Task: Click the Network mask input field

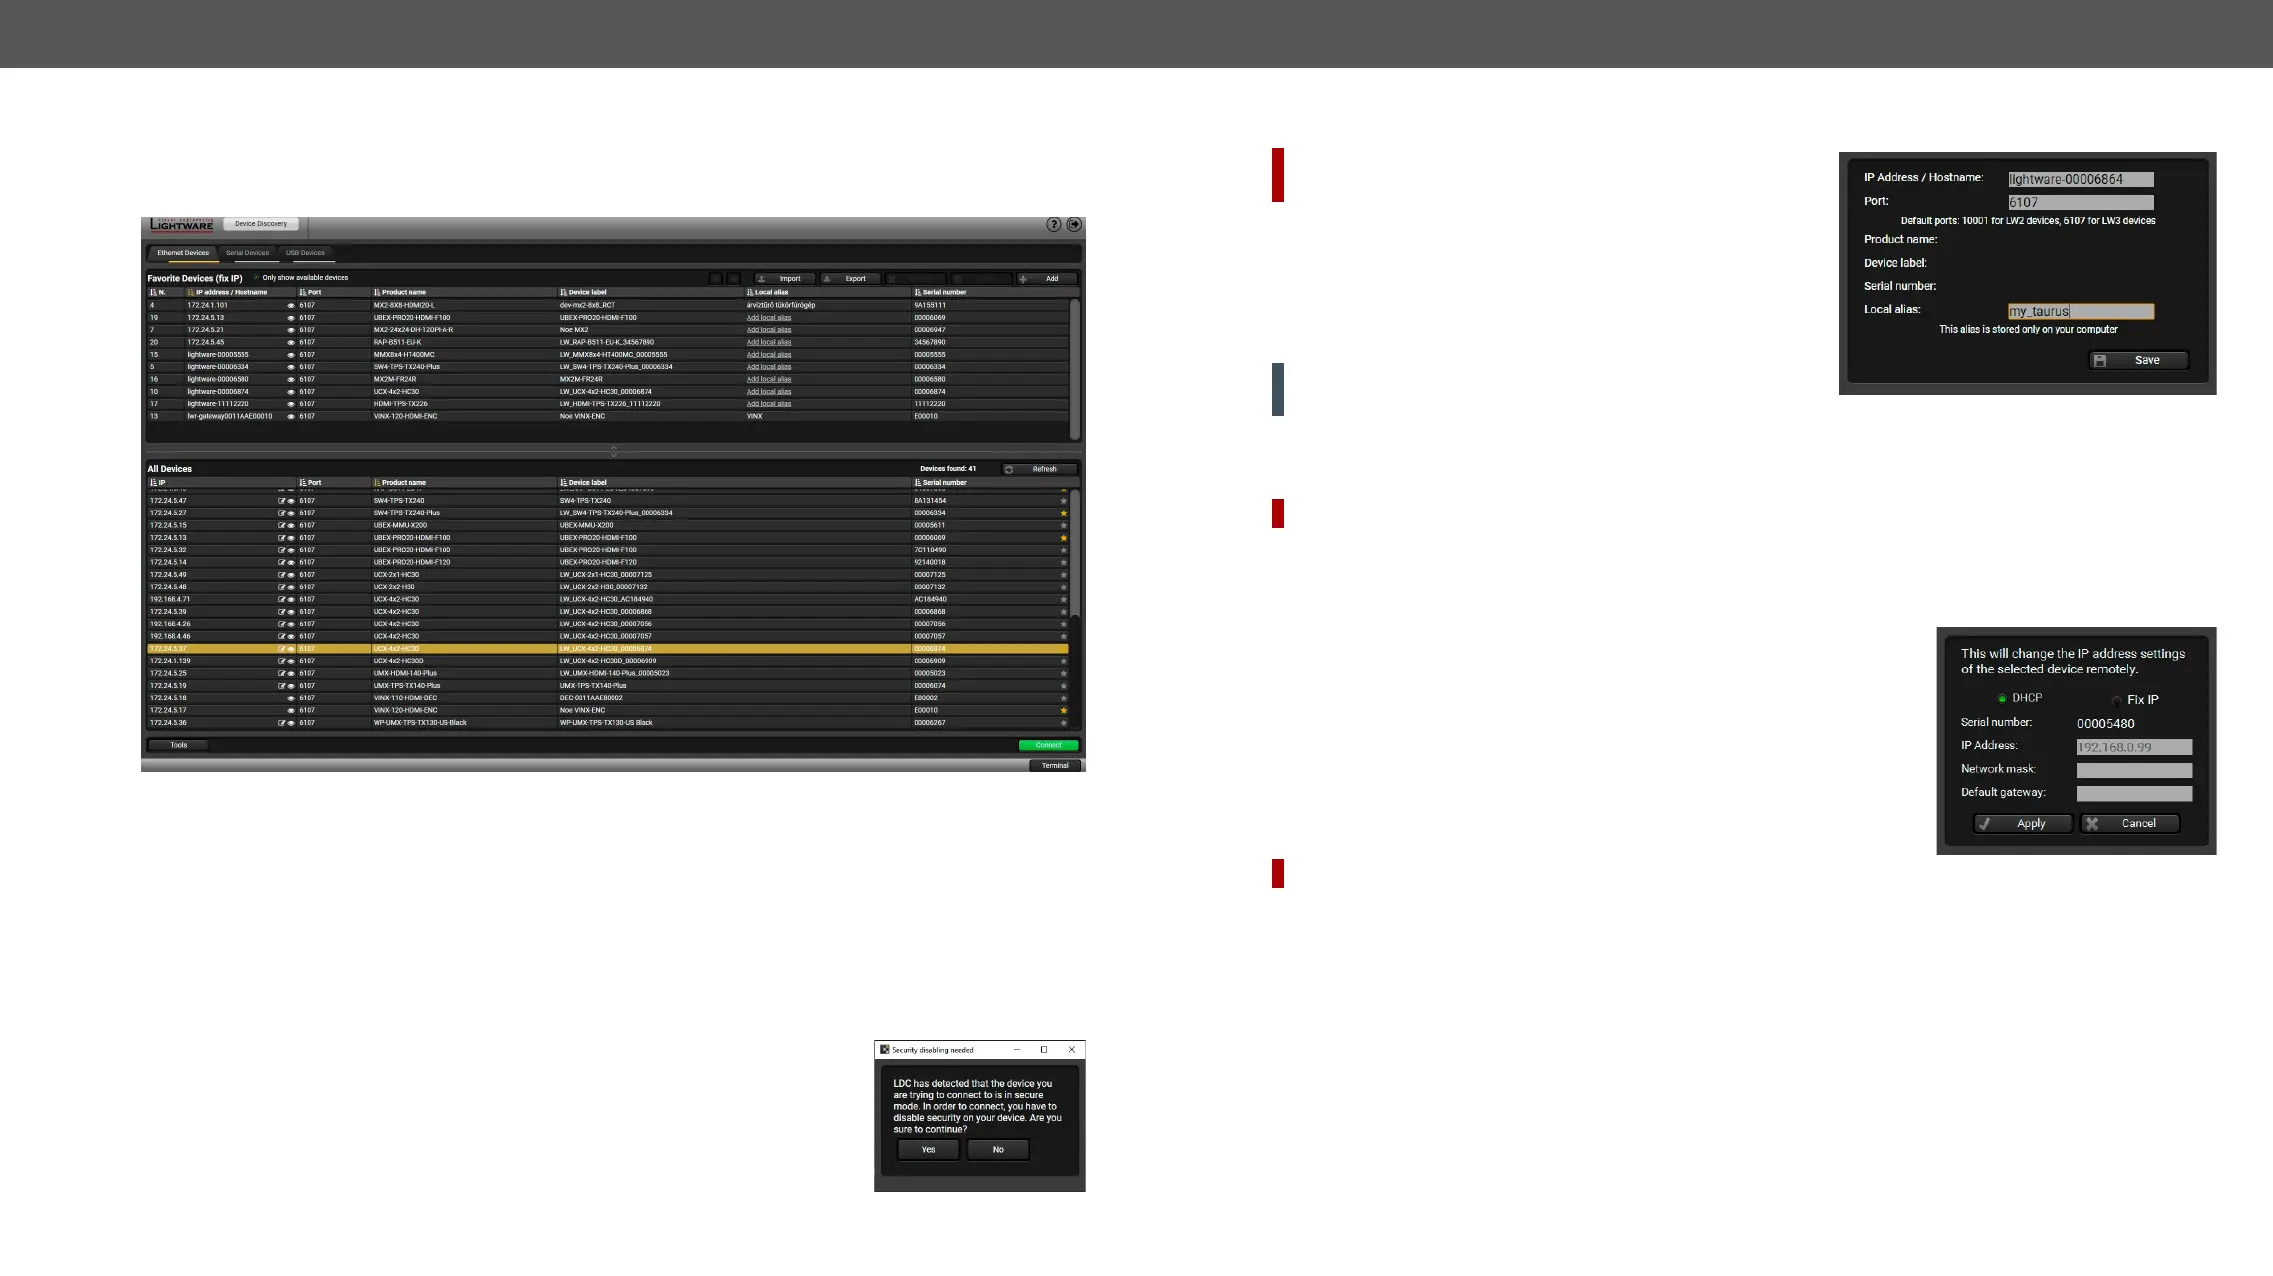Action: [2134, 771]
